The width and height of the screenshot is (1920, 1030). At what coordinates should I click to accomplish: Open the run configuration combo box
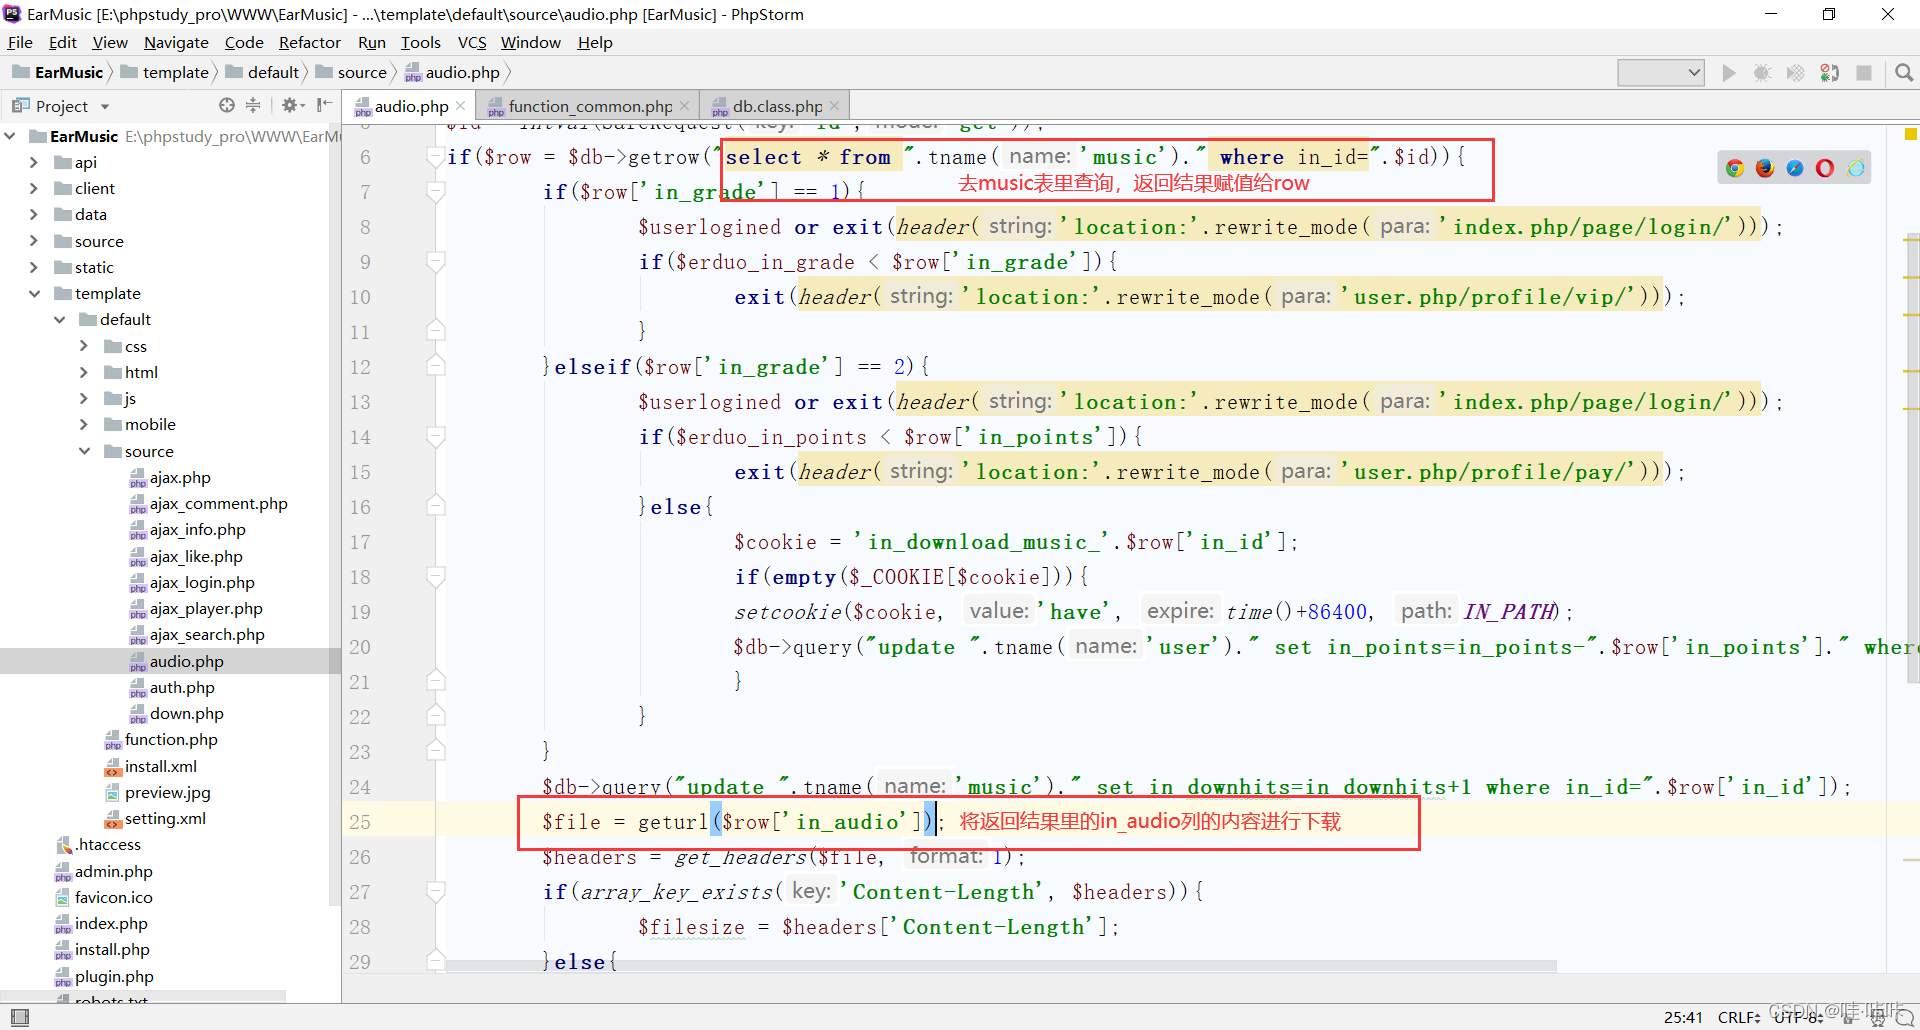1661,73
